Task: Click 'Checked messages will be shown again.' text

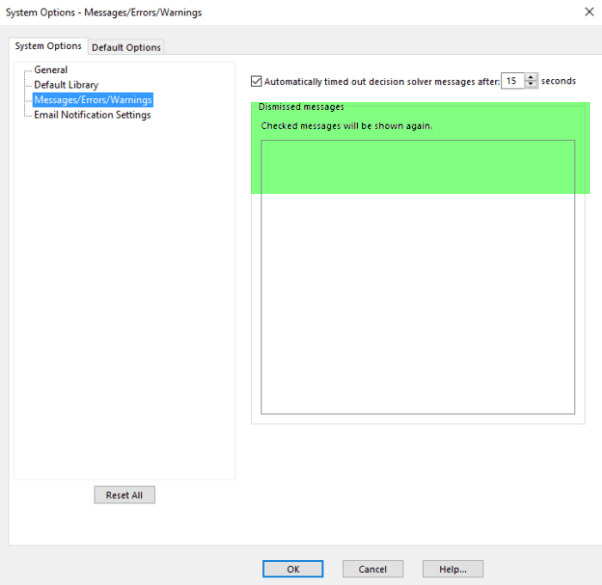Action: (347, 126)
